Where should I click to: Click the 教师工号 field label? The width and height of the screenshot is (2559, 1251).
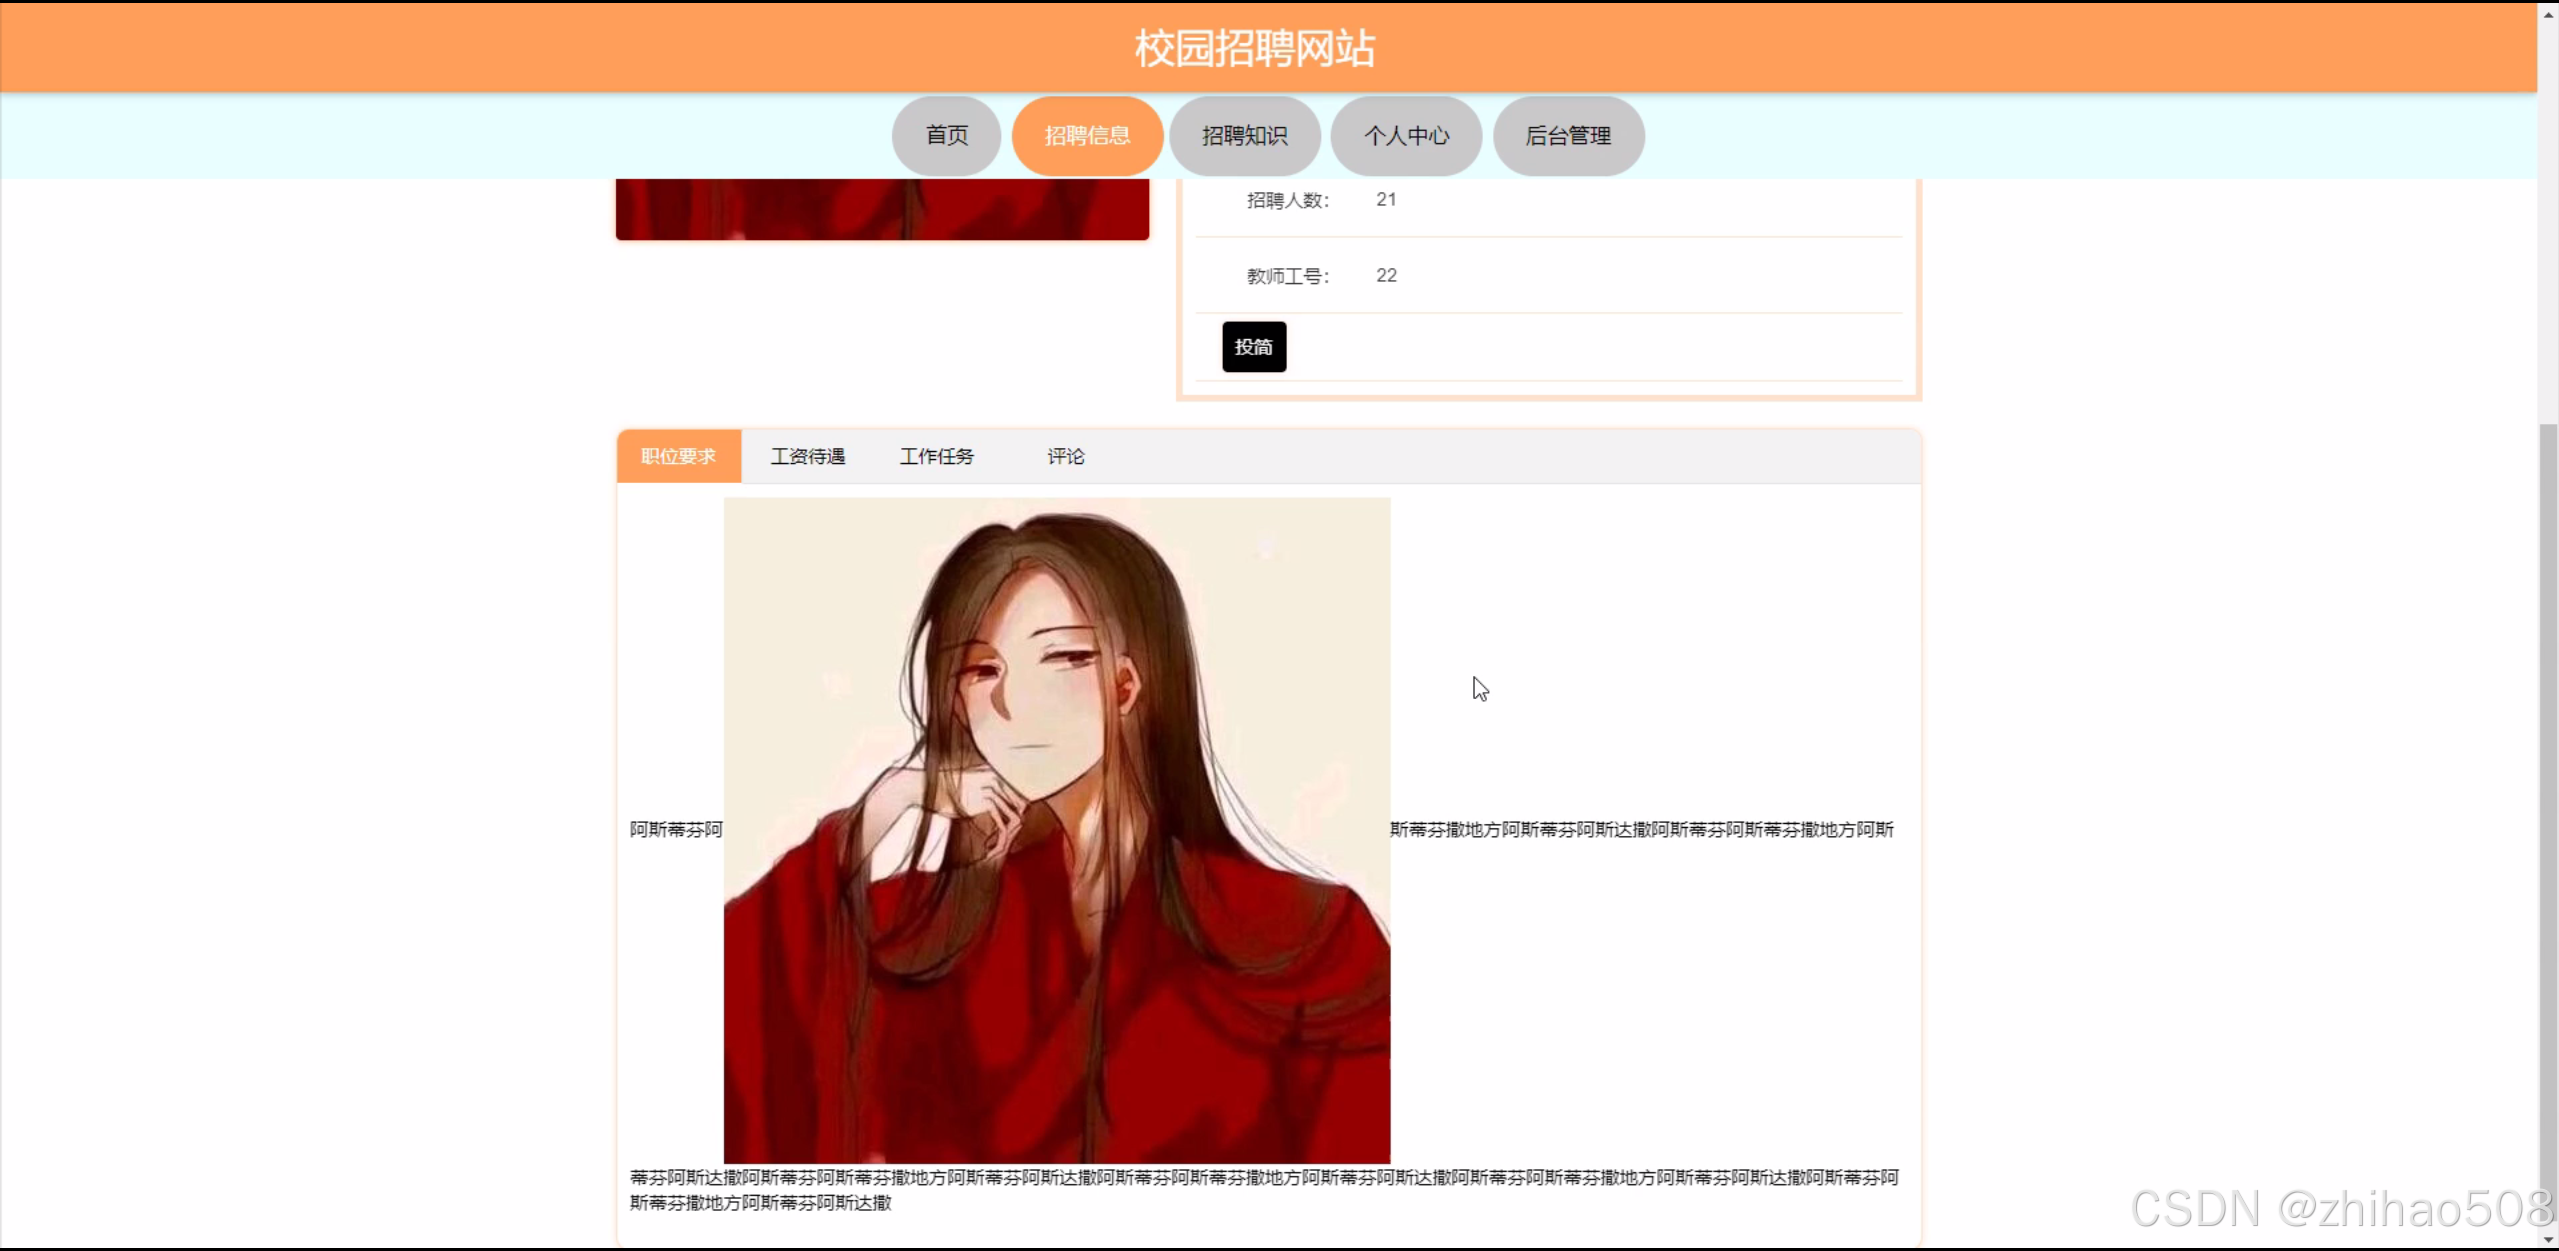1287,276
